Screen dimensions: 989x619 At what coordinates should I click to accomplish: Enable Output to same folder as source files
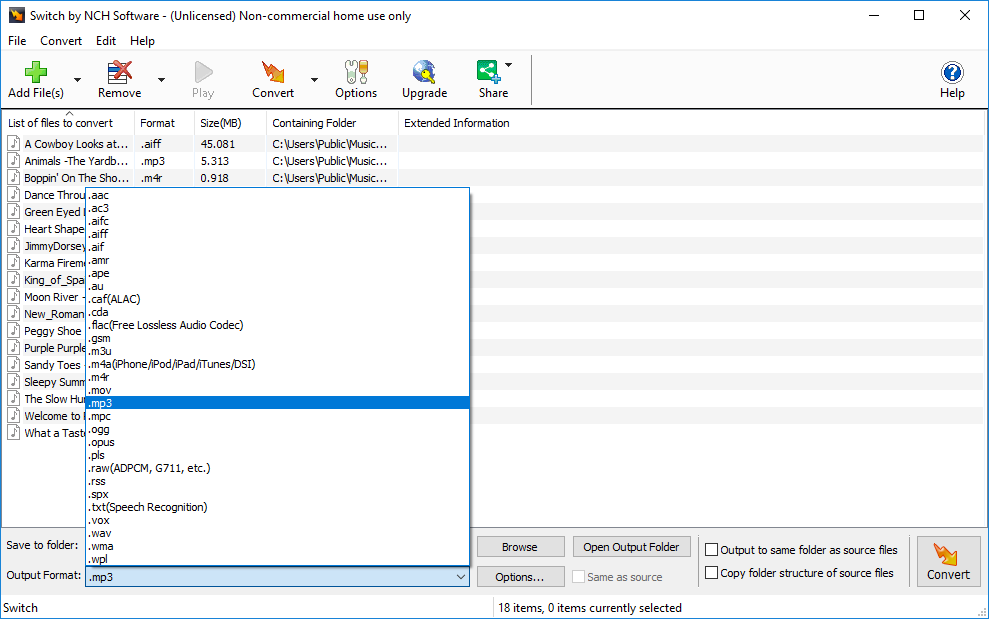pos(712,549)
